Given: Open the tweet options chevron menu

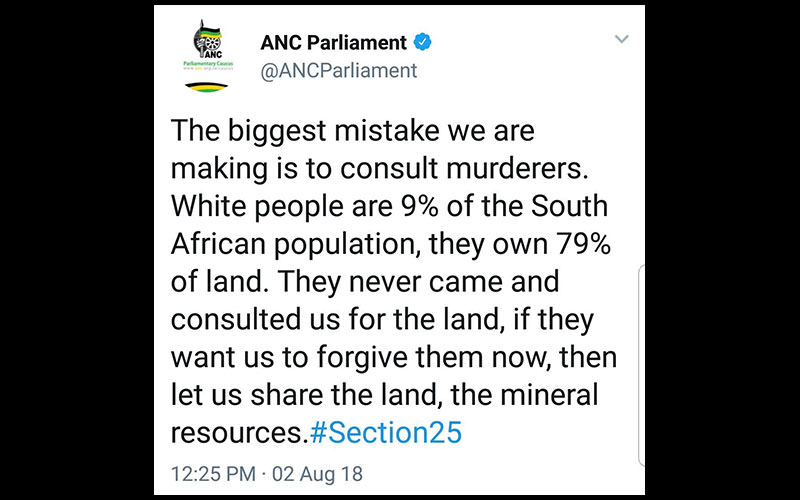Looking at the screenshot, I should [622, 40].
